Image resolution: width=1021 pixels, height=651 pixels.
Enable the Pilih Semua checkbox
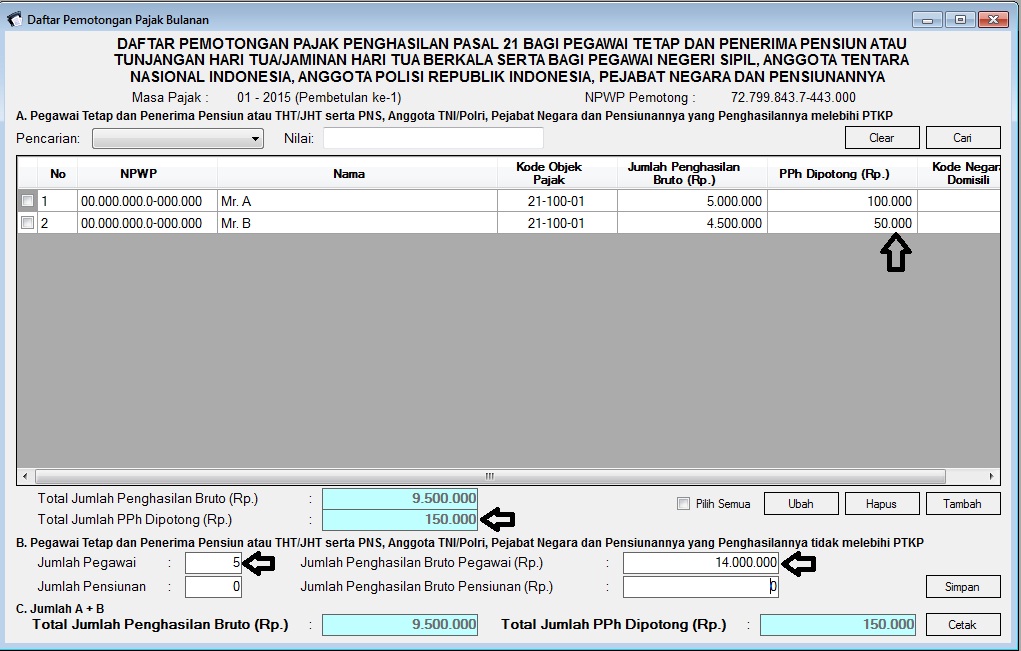tap(686, 503)
